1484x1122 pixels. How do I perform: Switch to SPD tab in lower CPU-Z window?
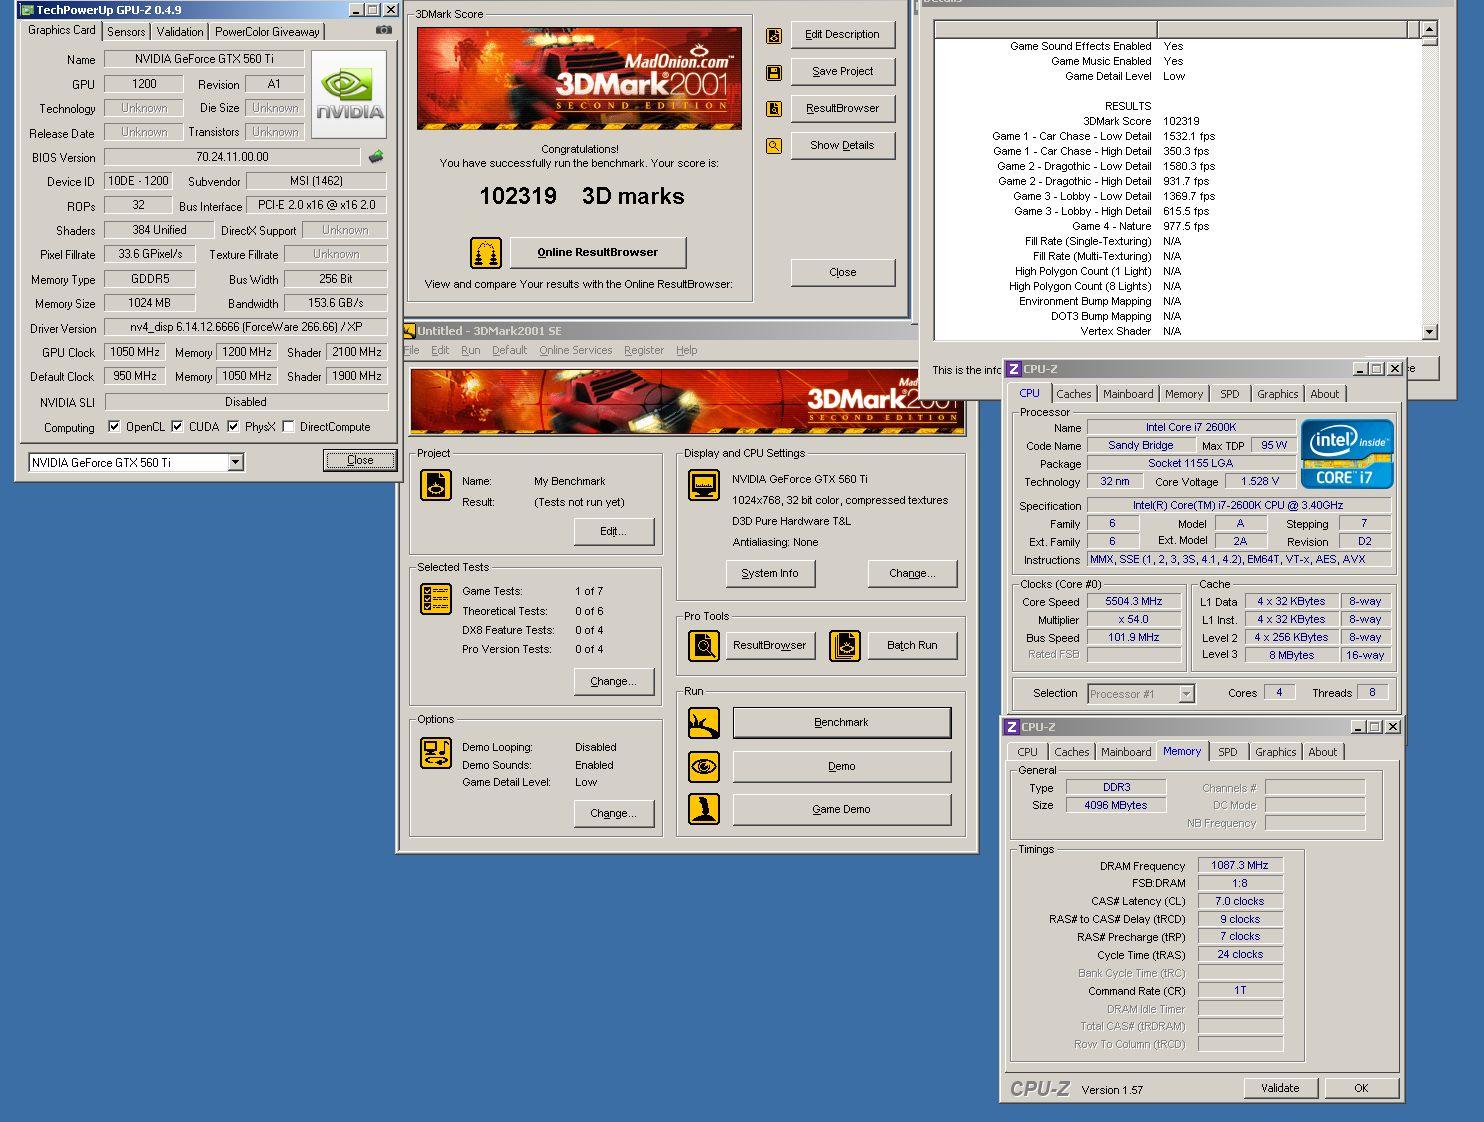click(1227, 752)
